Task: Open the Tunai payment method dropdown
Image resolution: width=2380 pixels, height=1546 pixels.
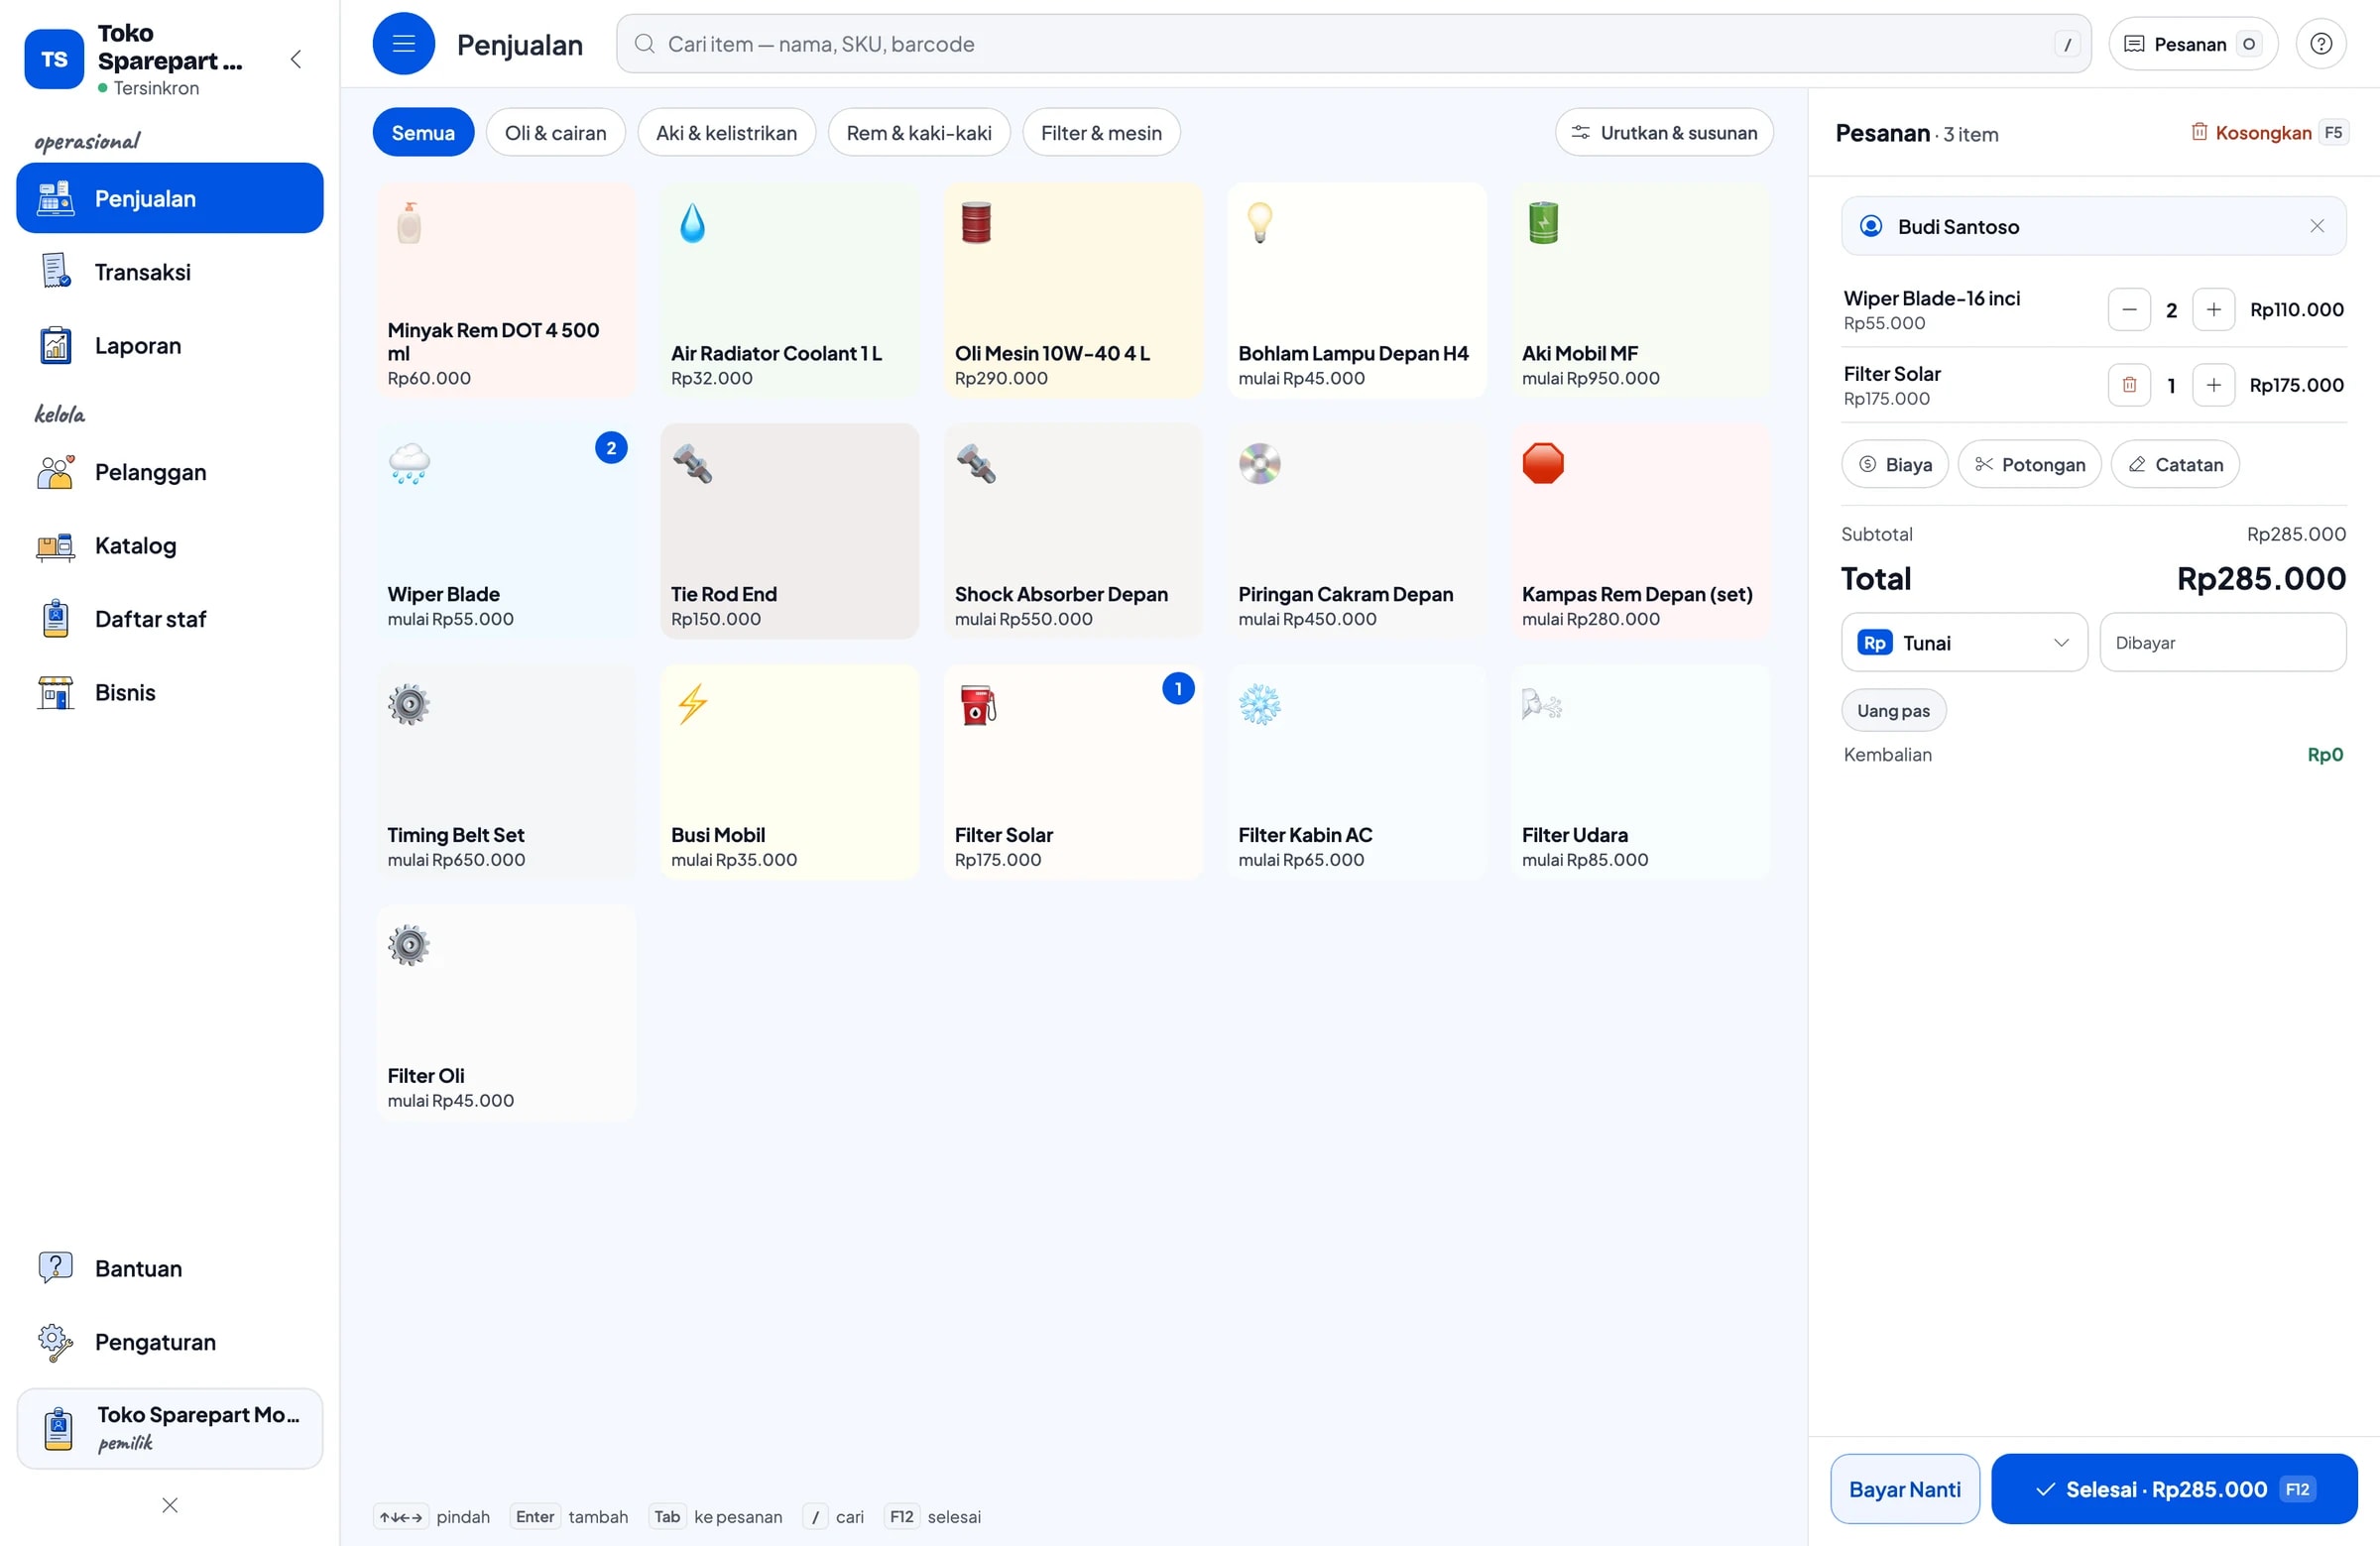Action: coord(1963,642)
